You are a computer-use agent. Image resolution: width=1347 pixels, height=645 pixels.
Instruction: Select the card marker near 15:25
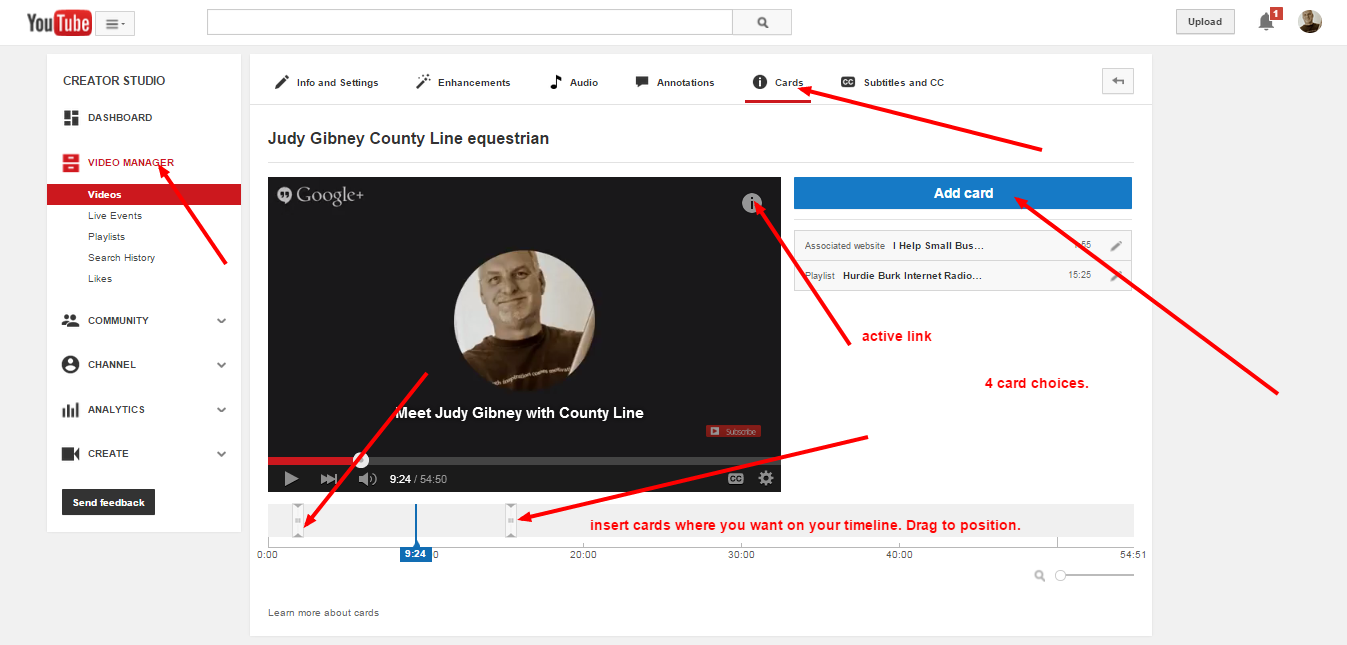click(511, 520)
